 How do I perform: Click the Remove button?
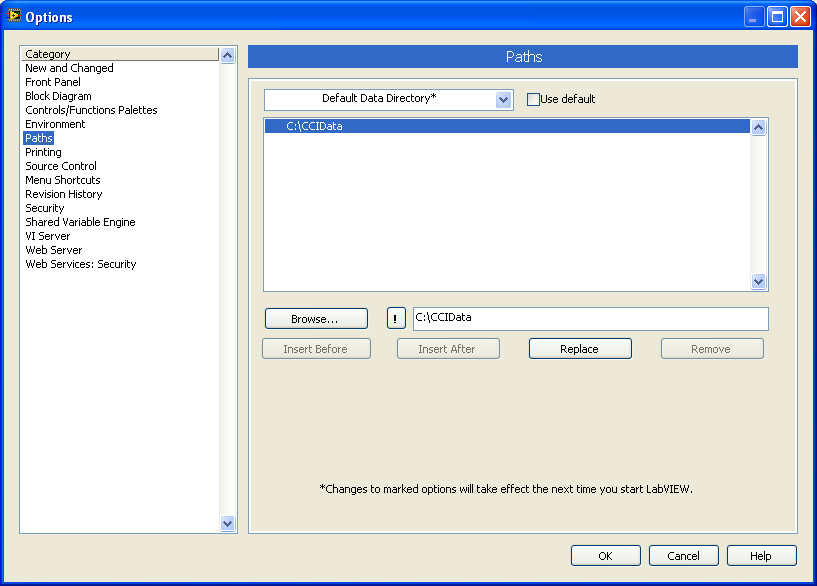click(x=712, y=348)
